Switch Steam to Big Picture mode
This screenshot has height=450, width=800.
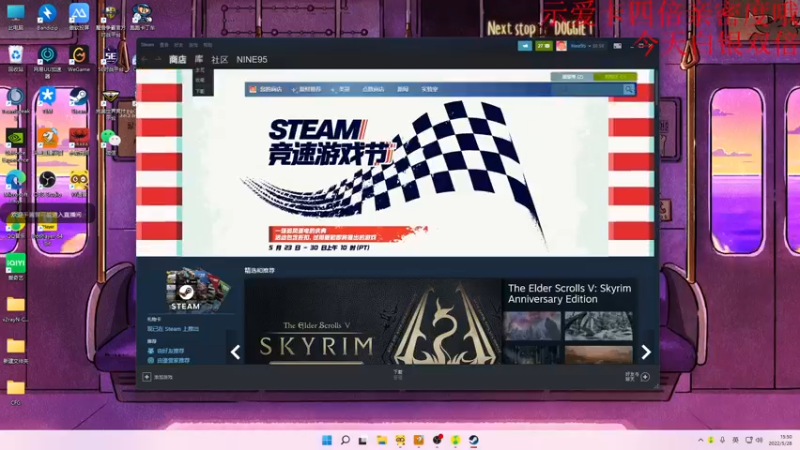617,46
